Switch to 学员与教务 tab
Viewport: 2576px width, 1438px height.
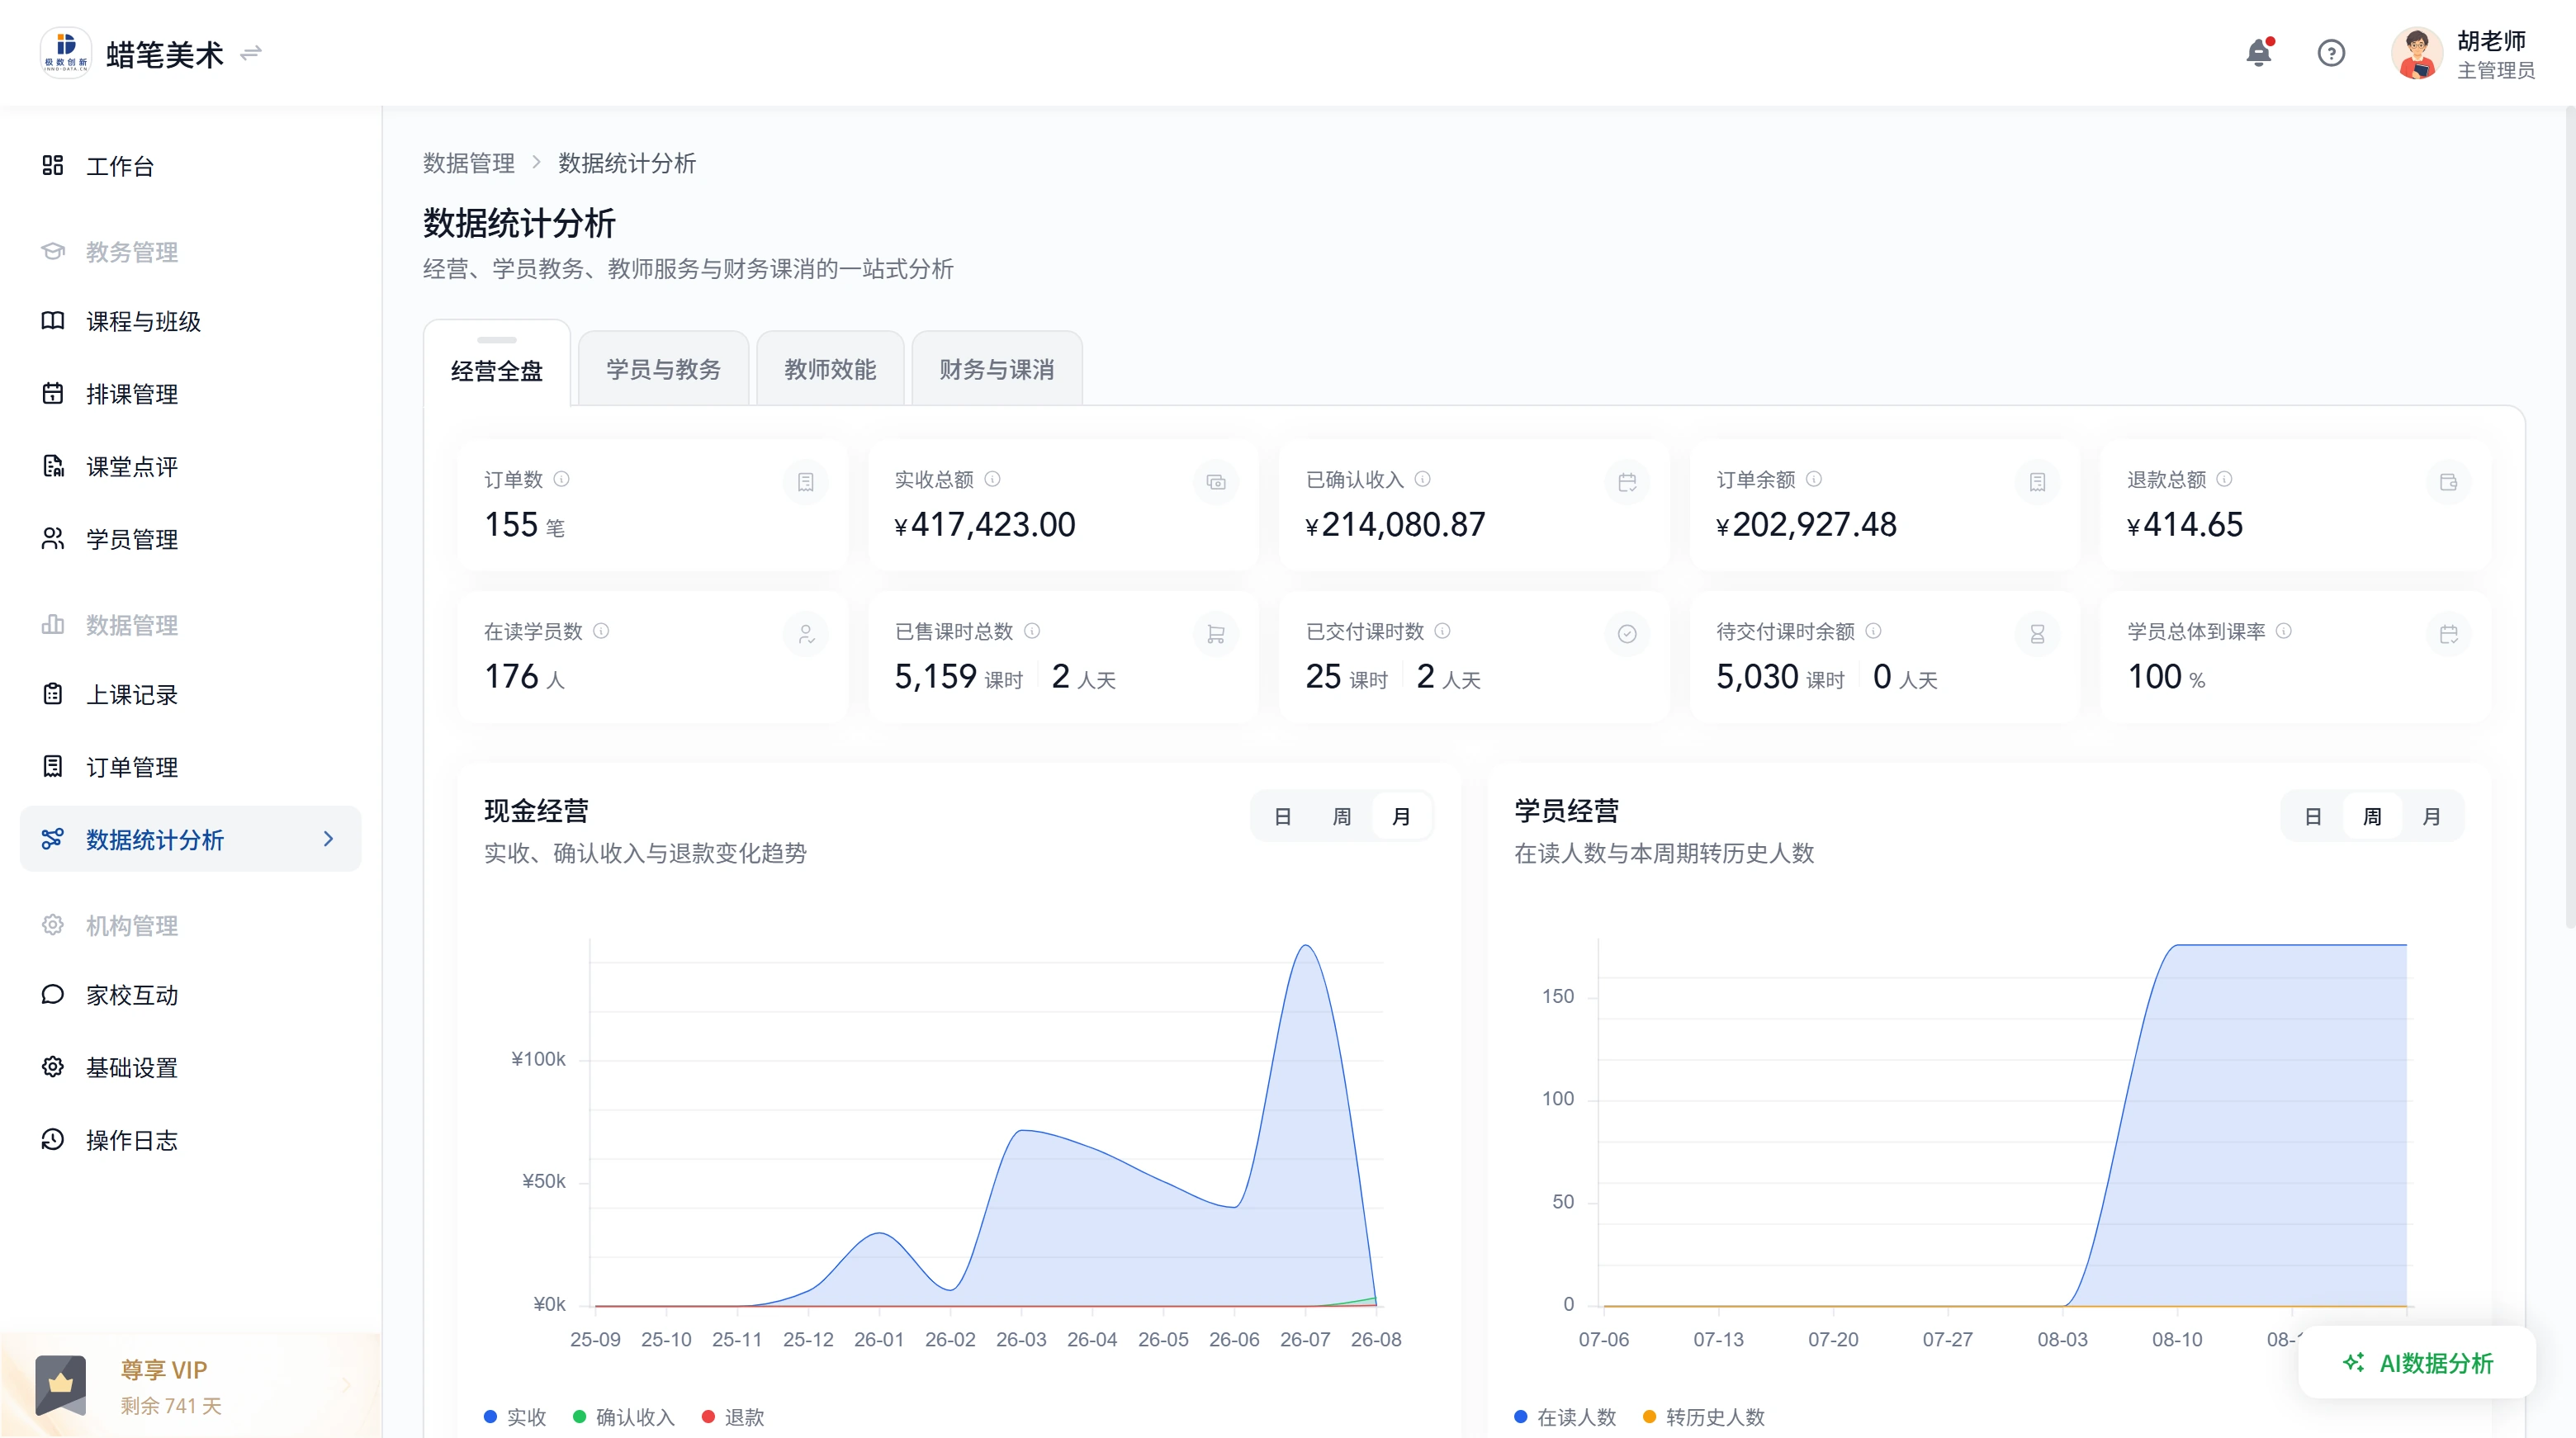coord(663,369)
